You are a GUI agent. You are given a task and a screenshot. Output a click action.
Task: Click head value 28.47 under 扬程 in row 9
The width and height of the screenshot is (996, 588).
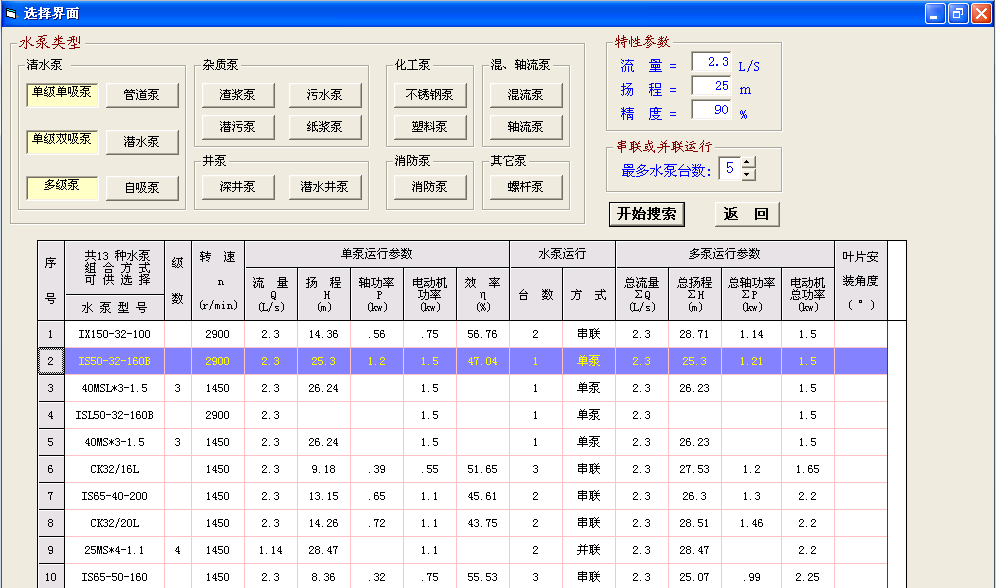tap(323, 550)
